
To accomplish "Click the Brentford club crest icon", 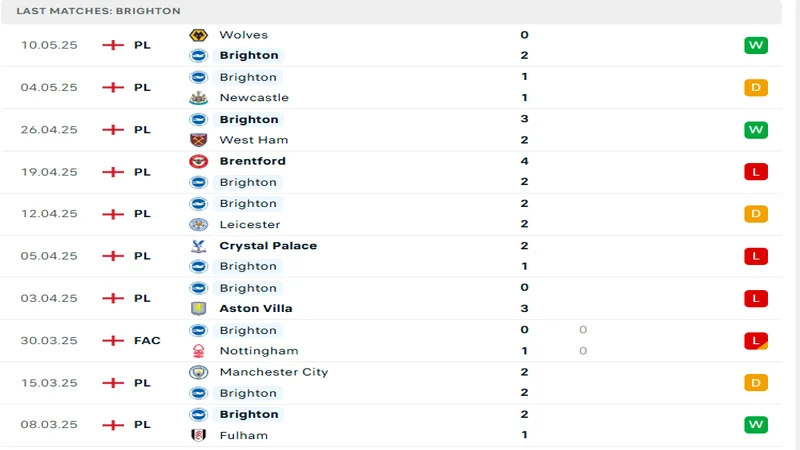I will 198,161.
